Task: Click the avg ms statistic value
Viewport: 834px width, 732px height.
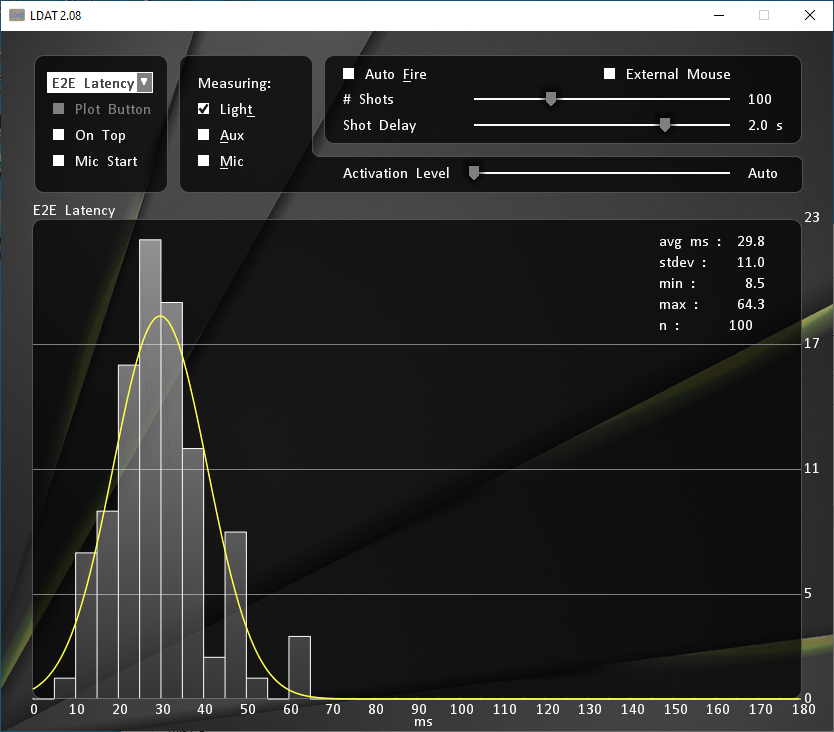Action: click(x=751, y=241)
